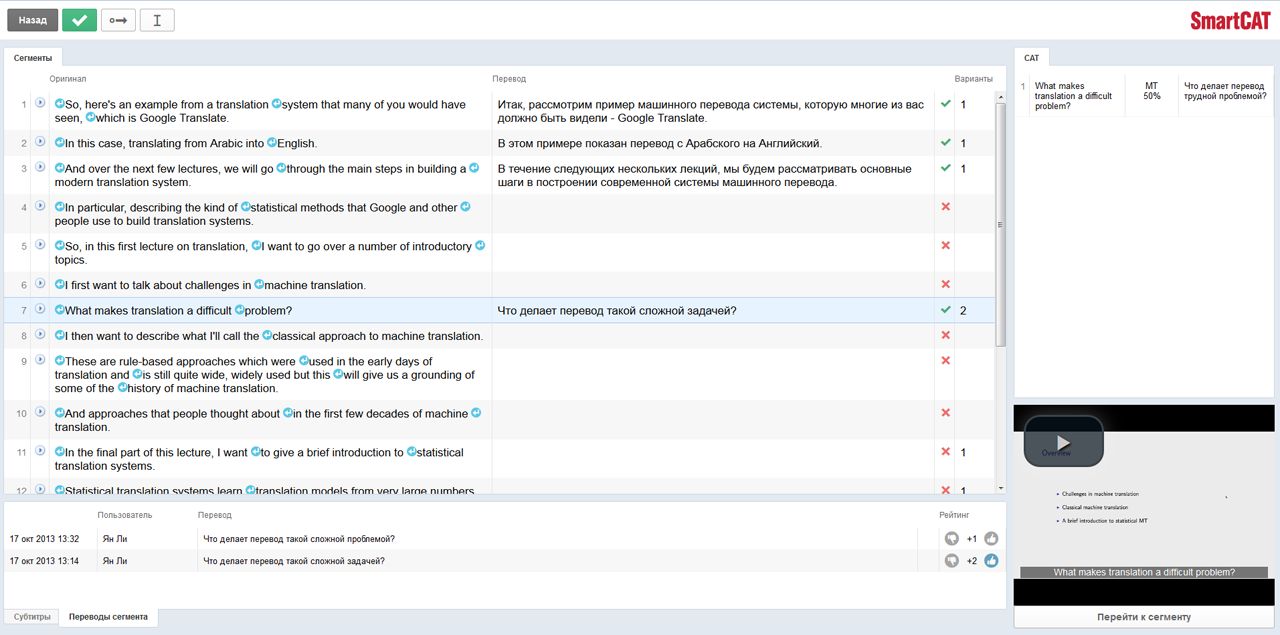Click the Перейти к сегменту button
This screenshot has height=635, width=1280.
pyautogui.click(x=1144, y=617)
